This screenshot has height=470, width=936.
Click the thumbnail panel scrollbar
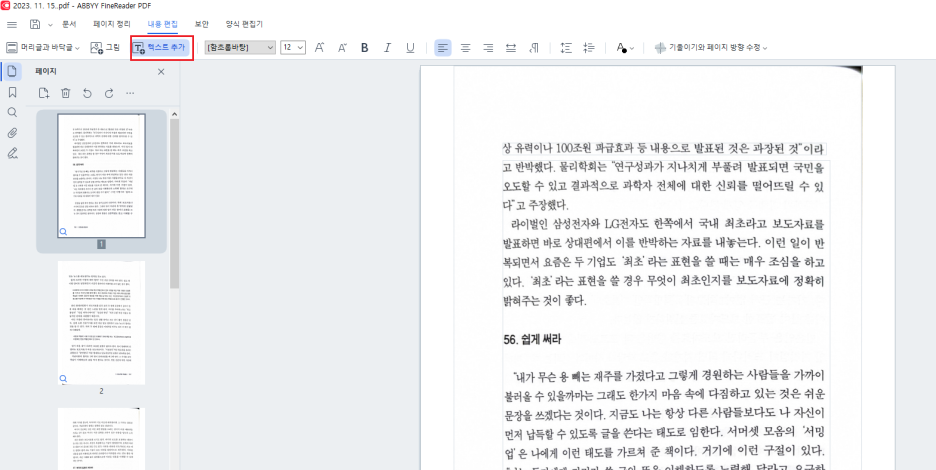pyautogui.click(x=175, y=203)
